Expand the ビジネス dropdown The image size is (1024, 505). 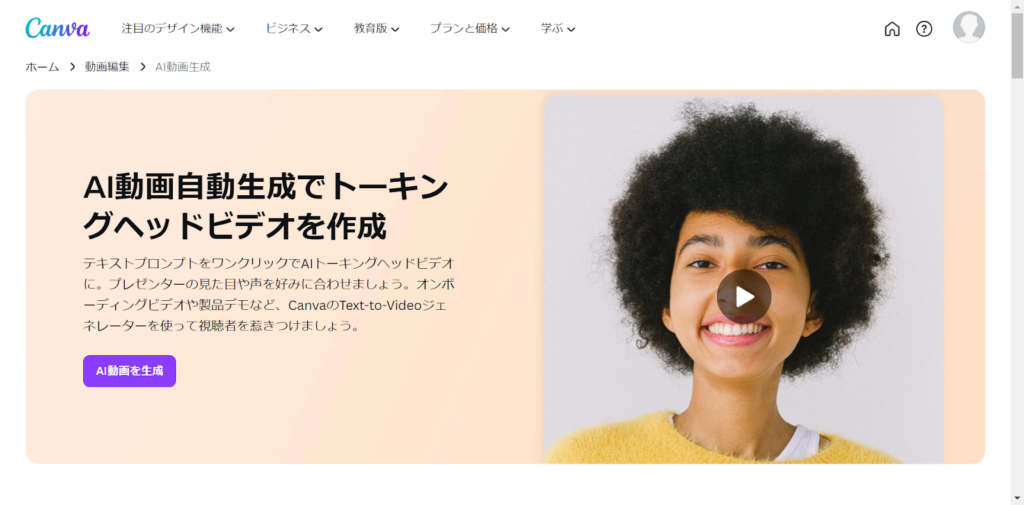pyautogui.click(x=294, y=28)
